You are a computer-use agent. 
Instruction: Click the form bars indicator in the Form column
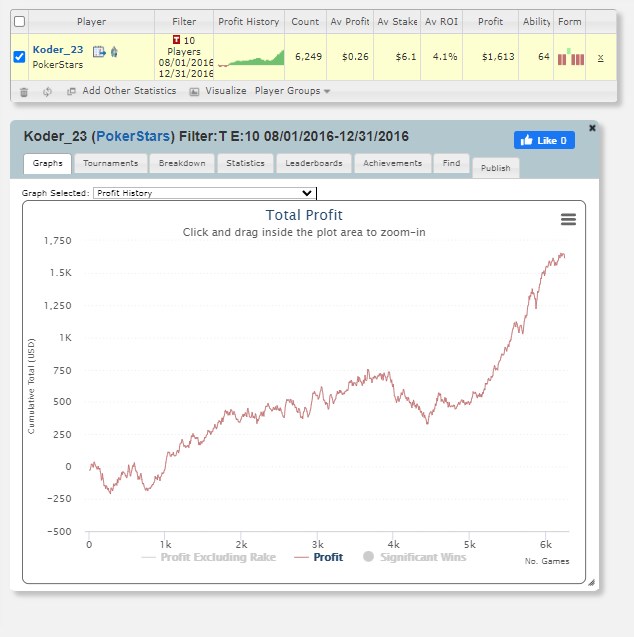point(571,57)
